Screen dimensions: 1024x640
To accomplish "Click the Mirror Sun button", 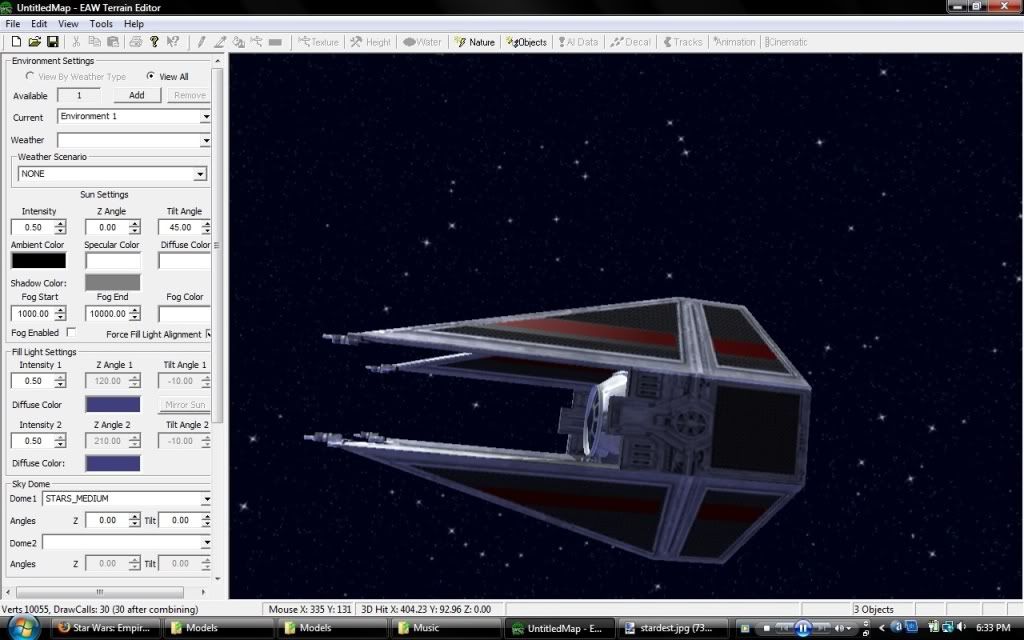I will click(185, 404).
